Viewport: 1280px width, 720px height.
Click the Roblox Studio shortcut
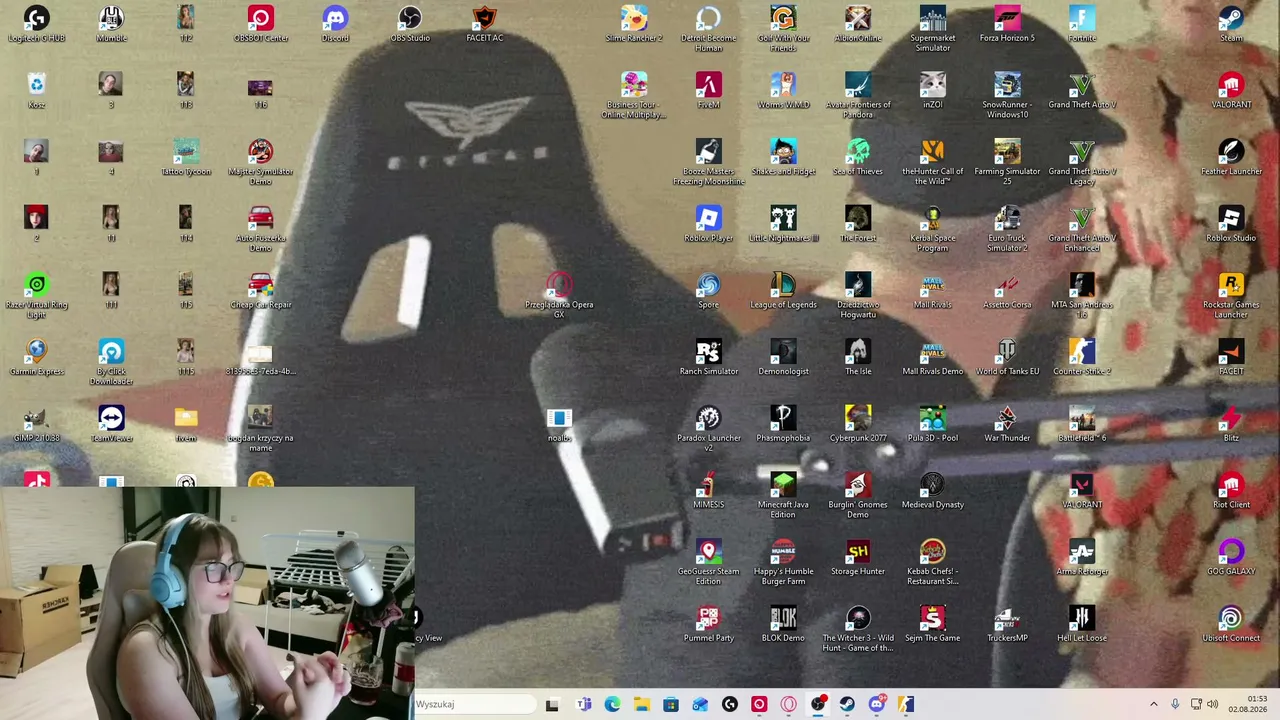(x=1231, y=224)
